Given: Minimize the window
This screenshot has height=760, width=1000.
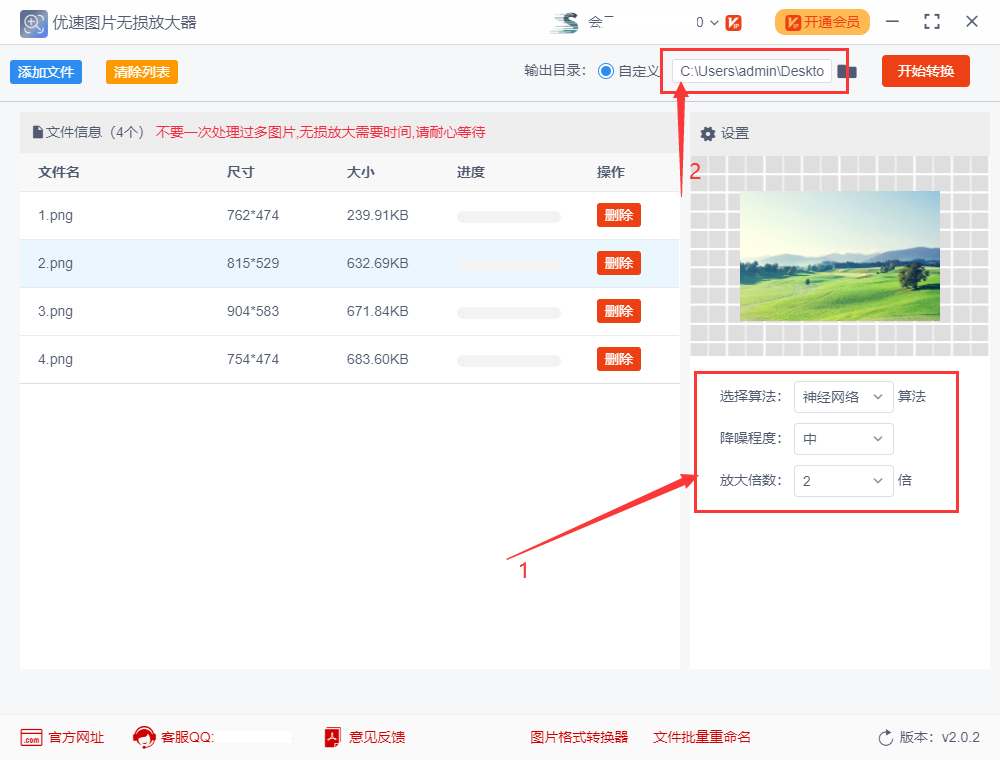Looking at the screenshot, I should 892,22.
